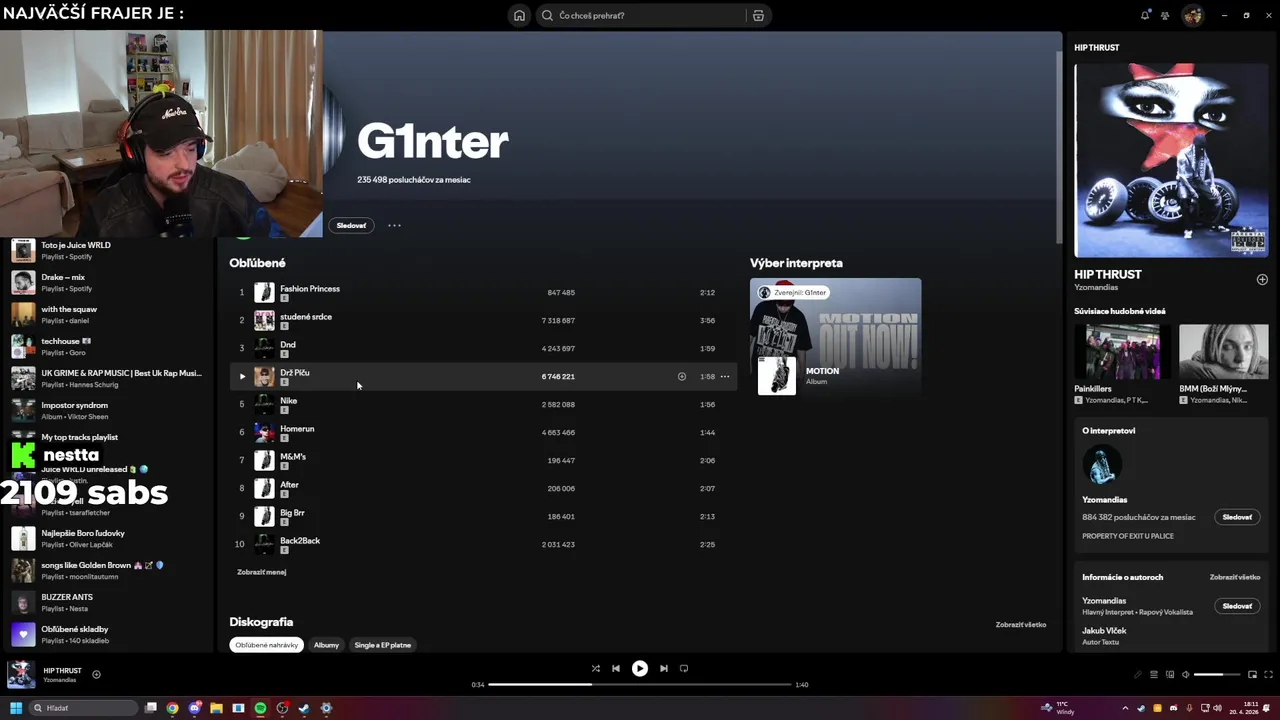Toggle repeat mode
Image resolution: width=1280 pixels, height=720 pixels.
coord(684,669)
